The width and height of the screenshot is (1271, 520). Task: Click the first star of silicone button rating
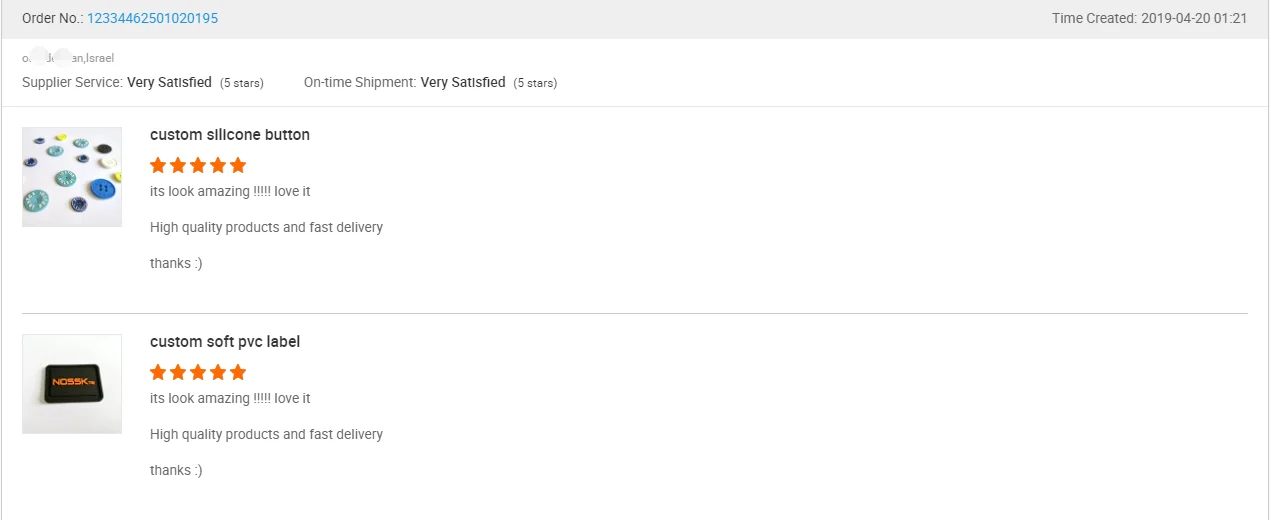click(x=158, y=165)
